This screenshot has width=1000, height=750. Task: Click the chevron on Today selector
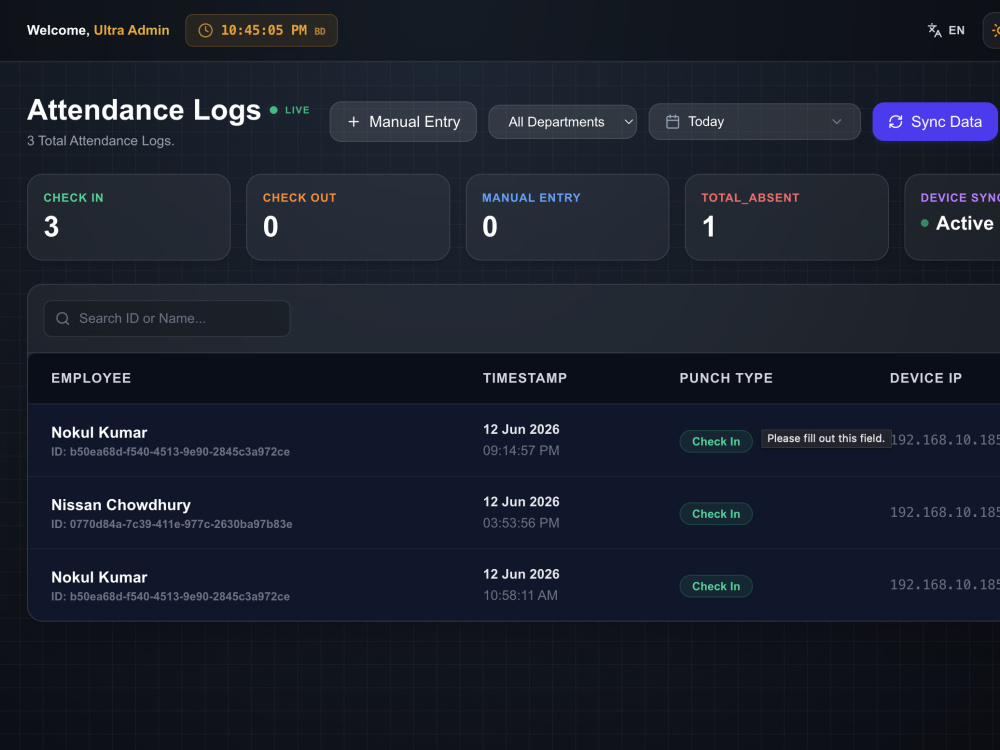click(x=837, y=121)
